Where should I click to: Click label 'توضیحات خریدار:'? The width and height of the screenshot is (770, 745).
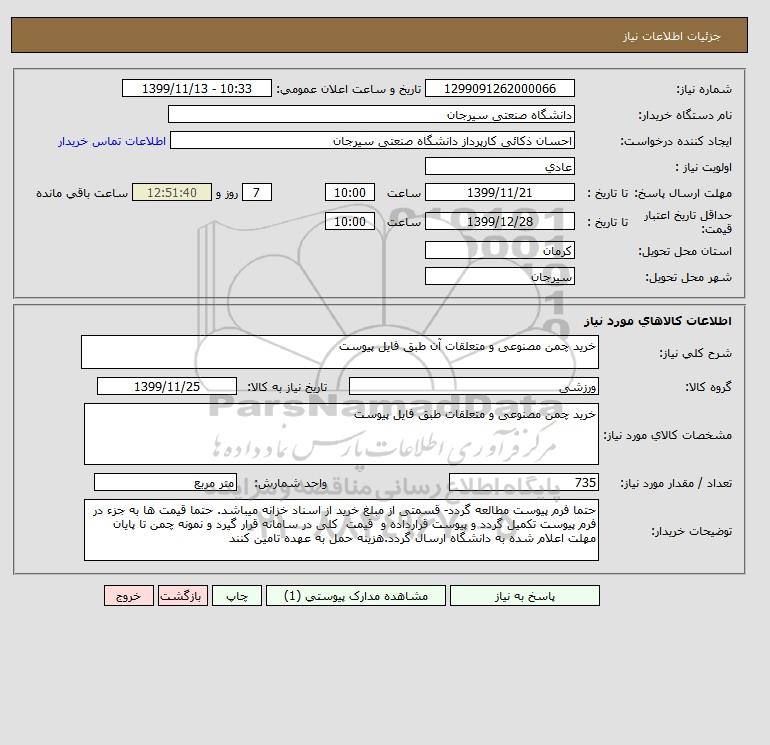(691, 531)
